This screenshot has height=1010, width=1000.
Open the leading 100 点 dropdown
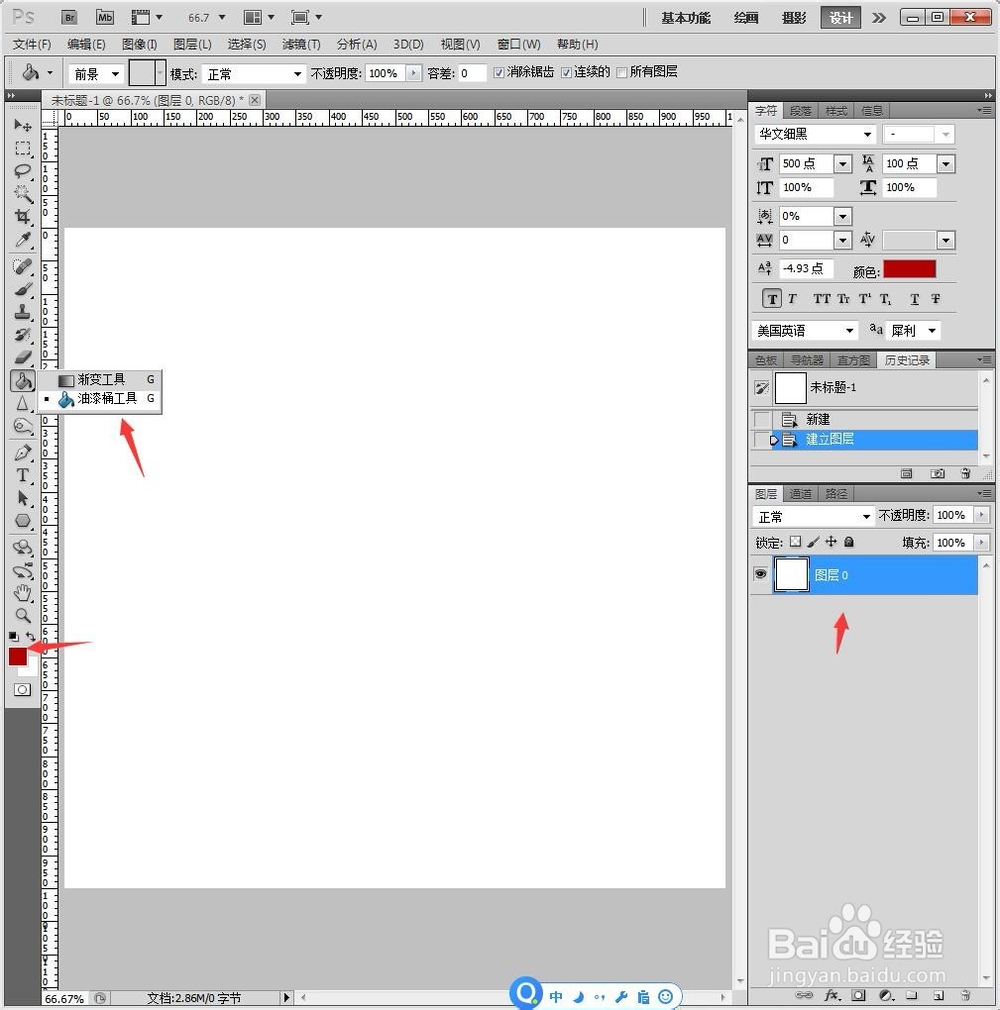pyautogui.click(x=946, y=164)
